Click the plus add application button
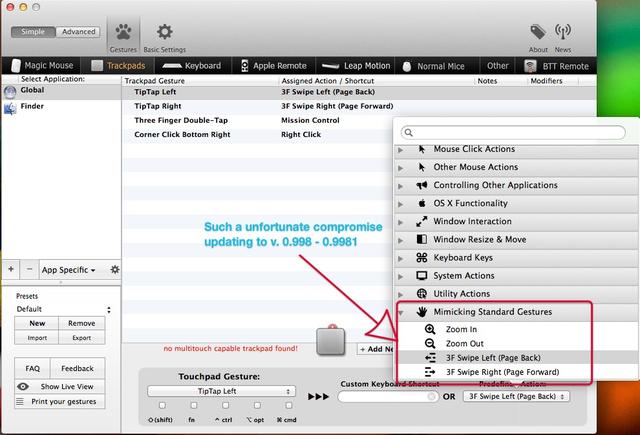Screen dimensions: 640x435 pos(11,269)
